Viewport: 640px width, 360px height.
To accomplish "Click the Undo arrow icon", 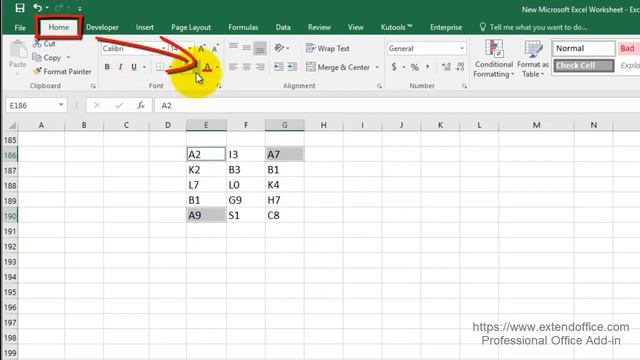I will pos(38,7).
